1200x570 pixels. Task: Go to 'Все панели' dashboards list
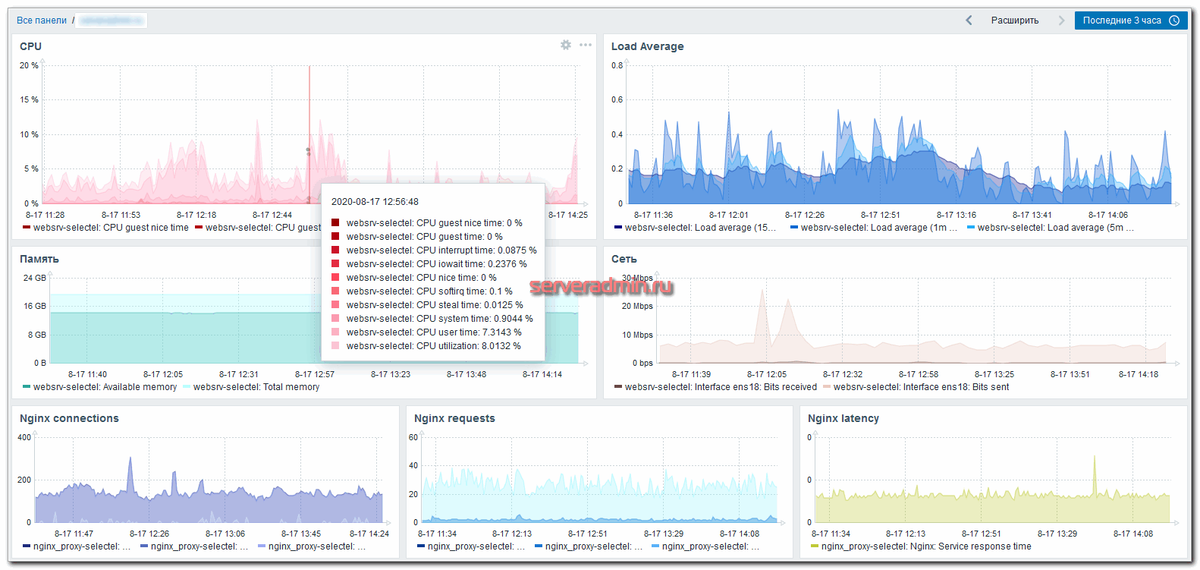[x=40, y=20]
